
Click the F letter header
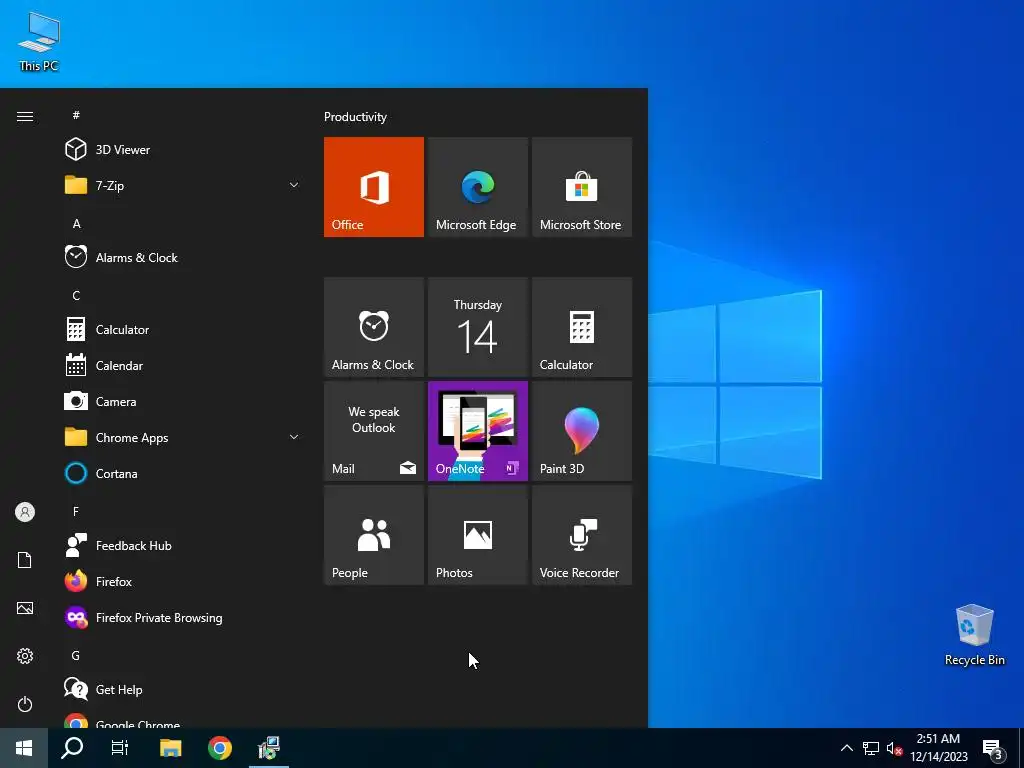[76, 511]
